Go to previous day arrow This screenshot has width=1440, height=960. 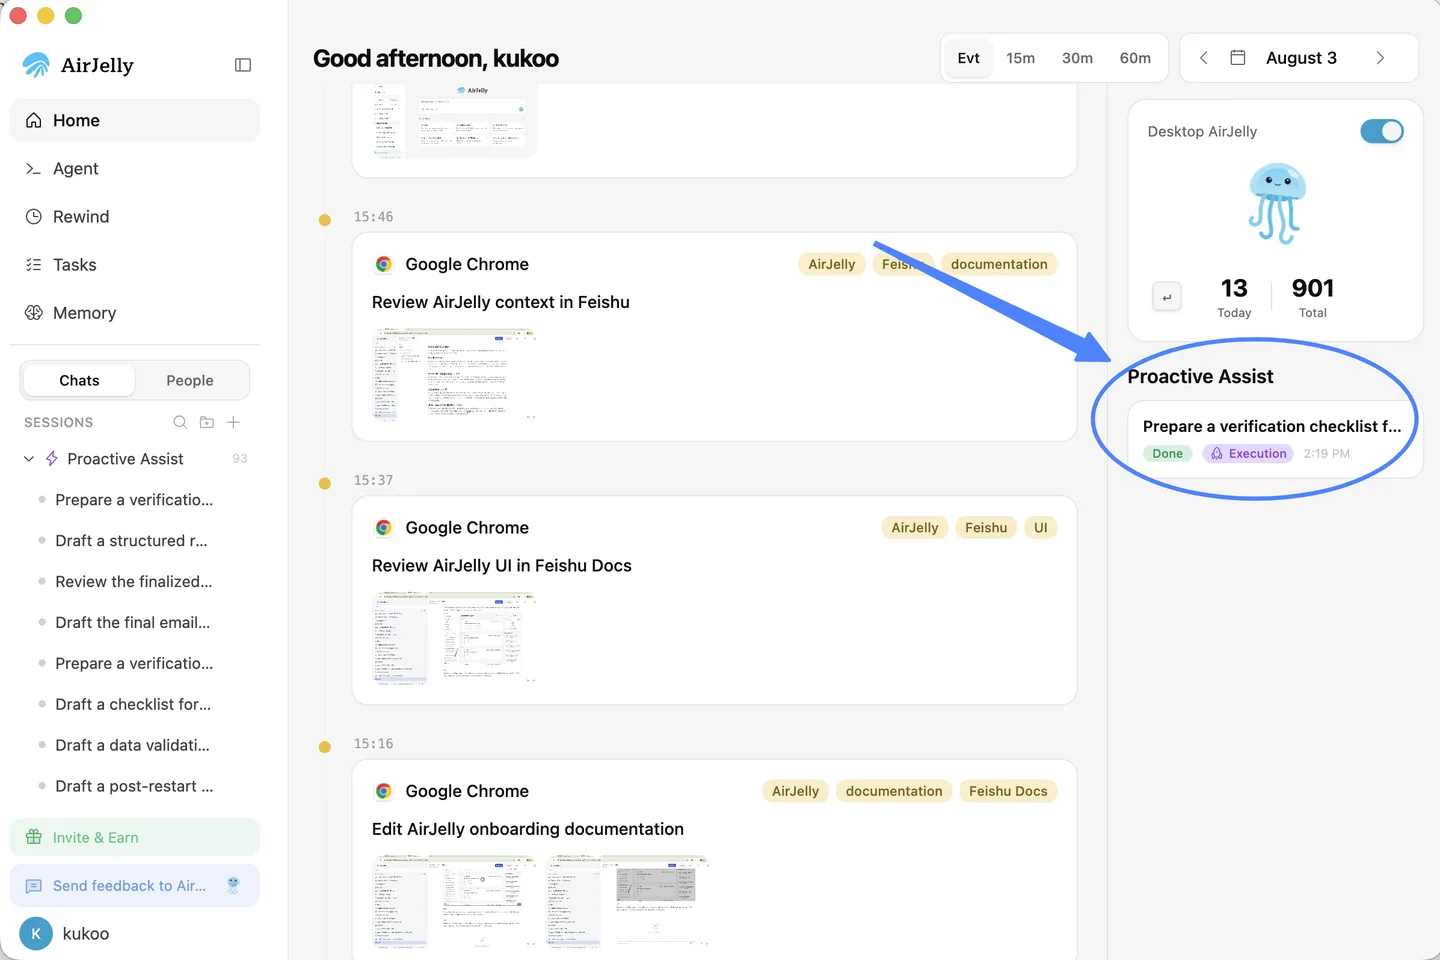coord(1204,58)
